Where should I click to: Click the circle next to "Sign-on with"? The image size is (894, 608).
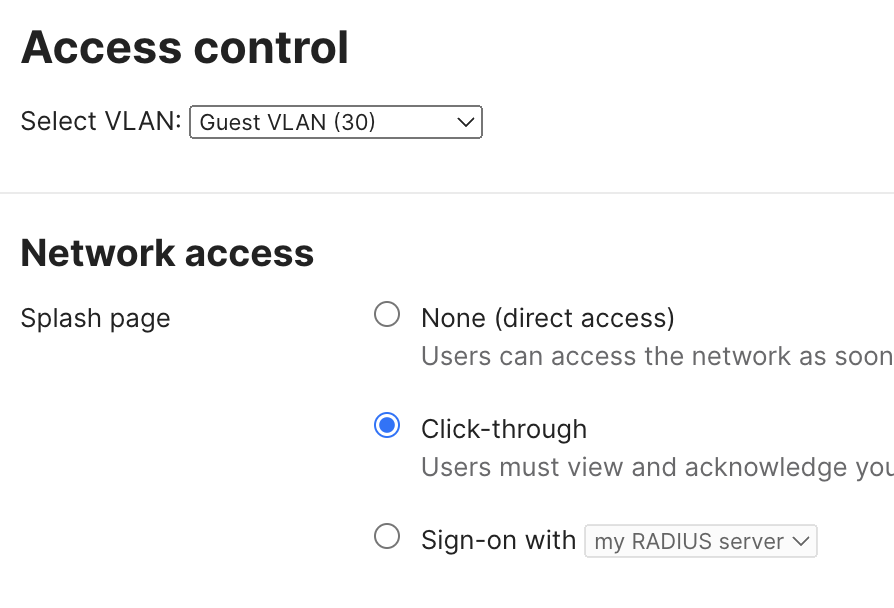[387, 536]
